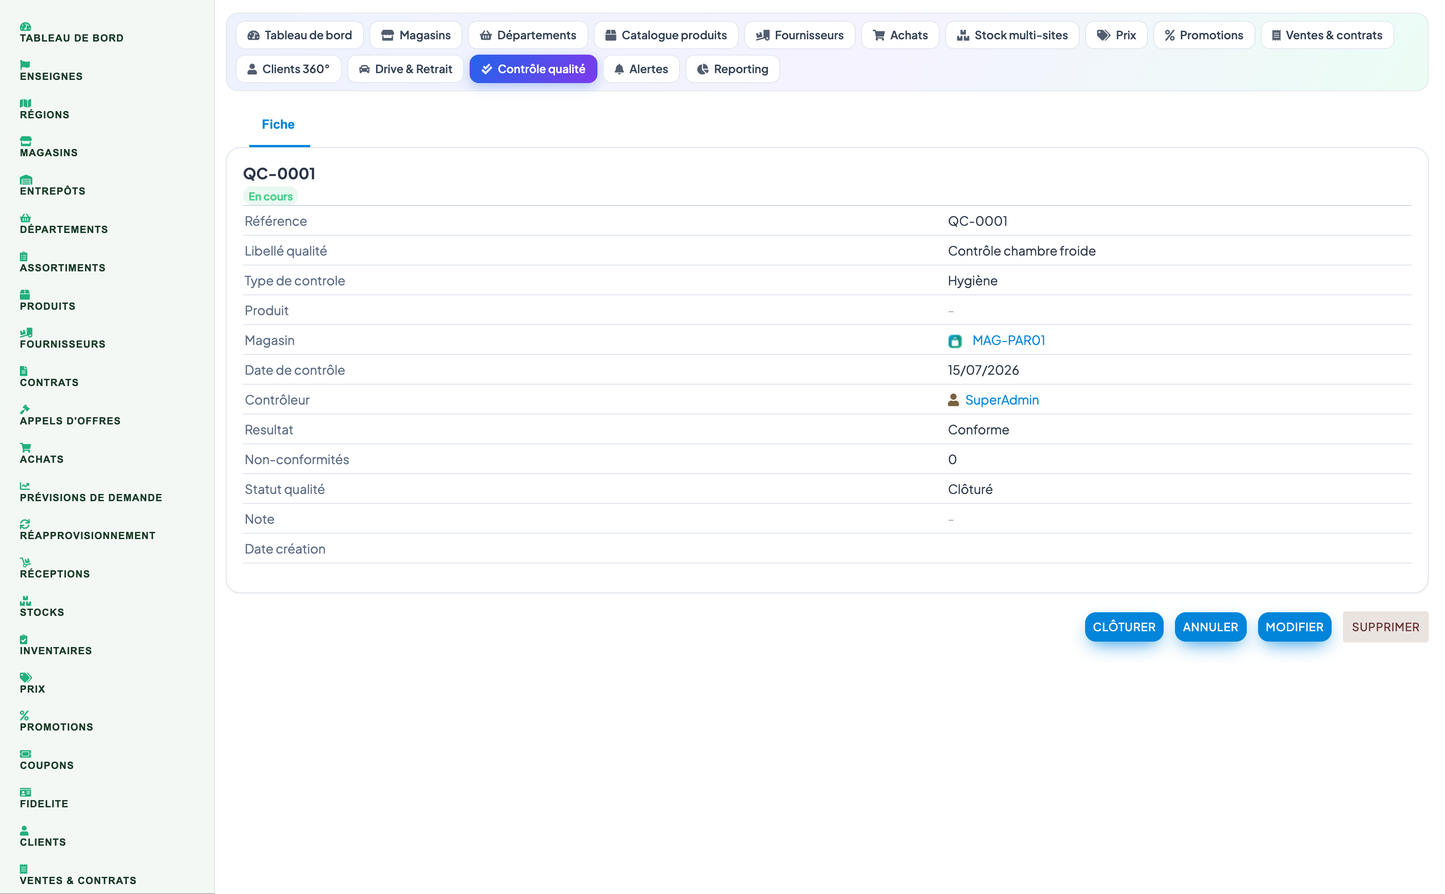The image size is (1445, 894).
Task: Open the Achats top navigation tab
Action: (900, 35)
